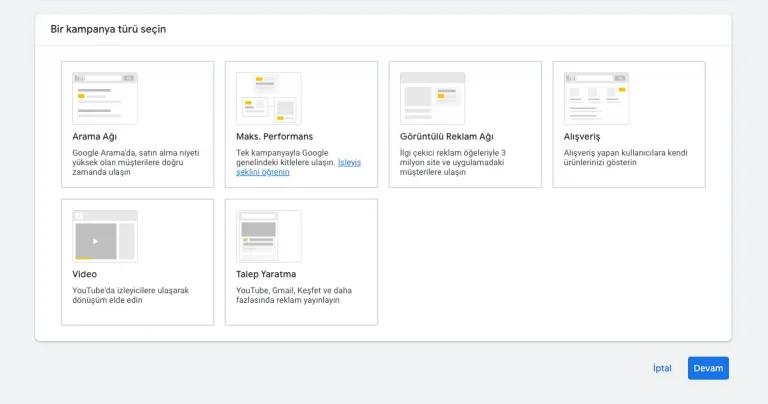Click the Talep Yaratma campaign illustration icon
768x404 pixels.
[268, 236]
